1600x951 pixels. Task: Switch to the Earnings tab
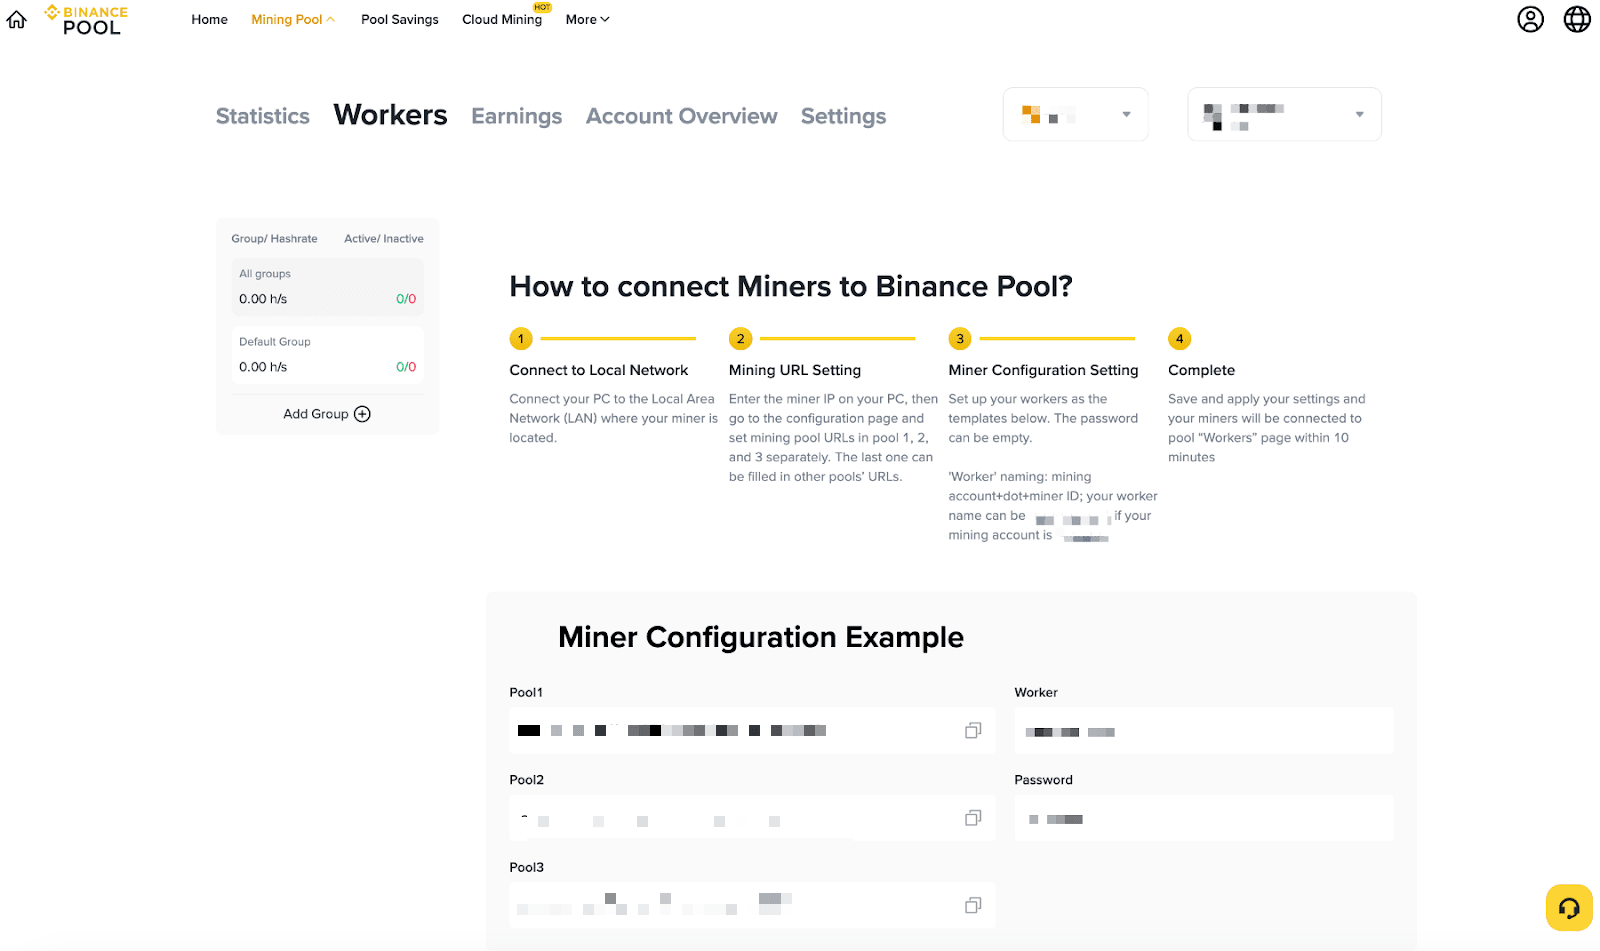pyautogui.click(x=517, y=116)
